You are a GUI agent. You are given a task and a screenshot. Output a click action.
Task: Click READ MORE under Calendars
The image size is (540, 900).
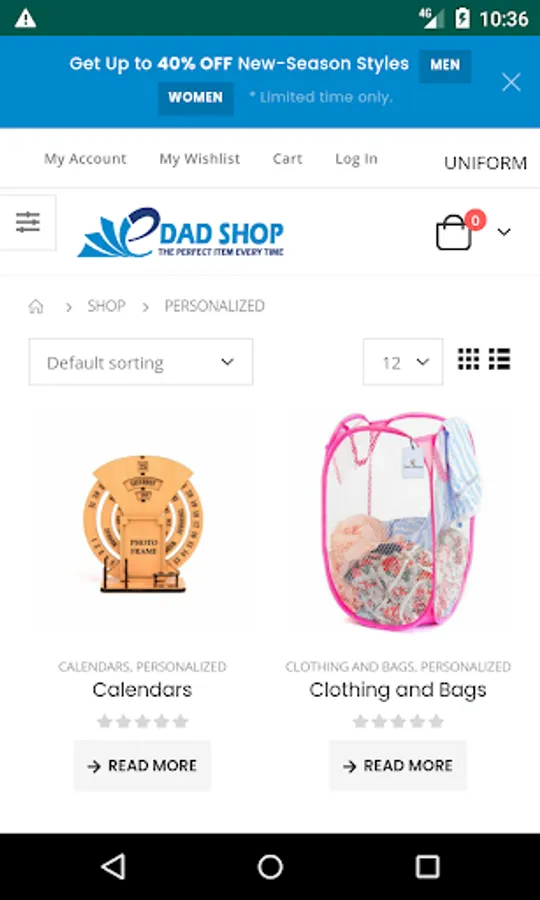coord(142,766)
